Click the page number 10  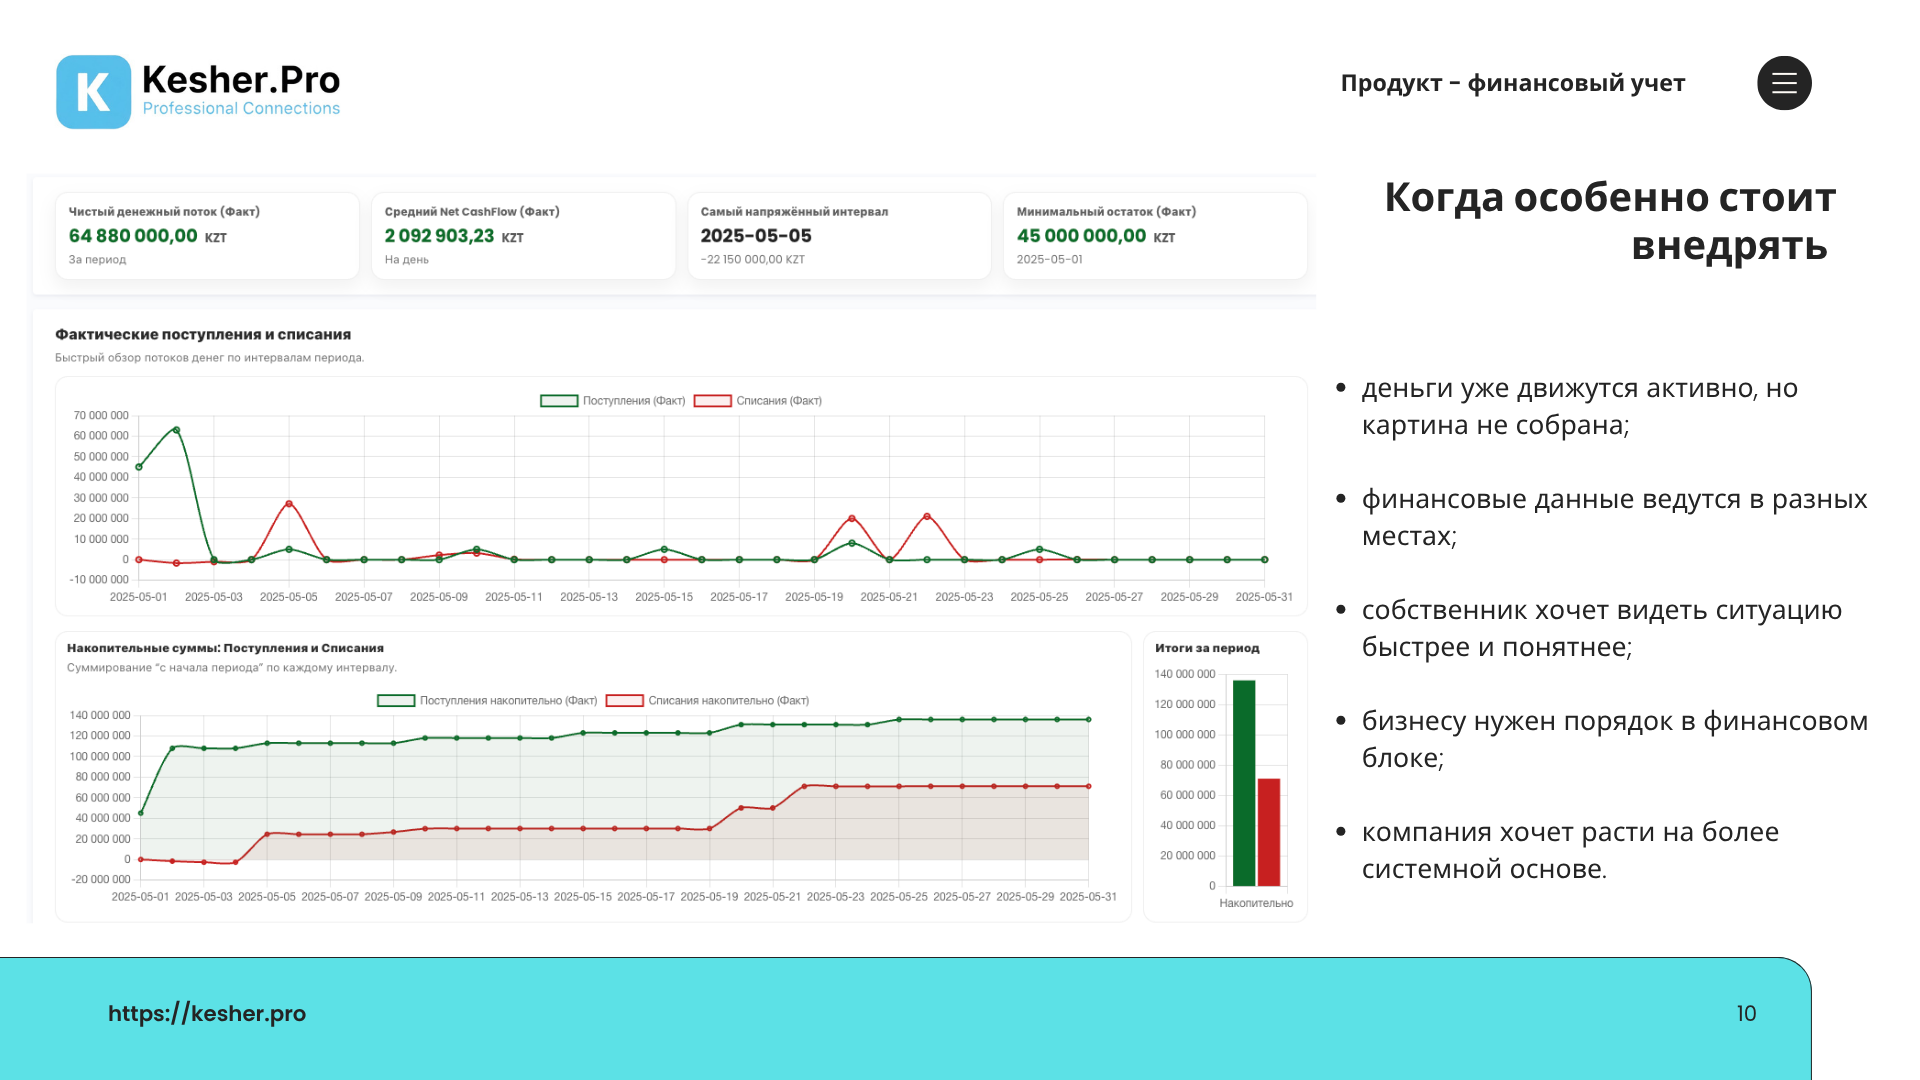point(1746,1014)
